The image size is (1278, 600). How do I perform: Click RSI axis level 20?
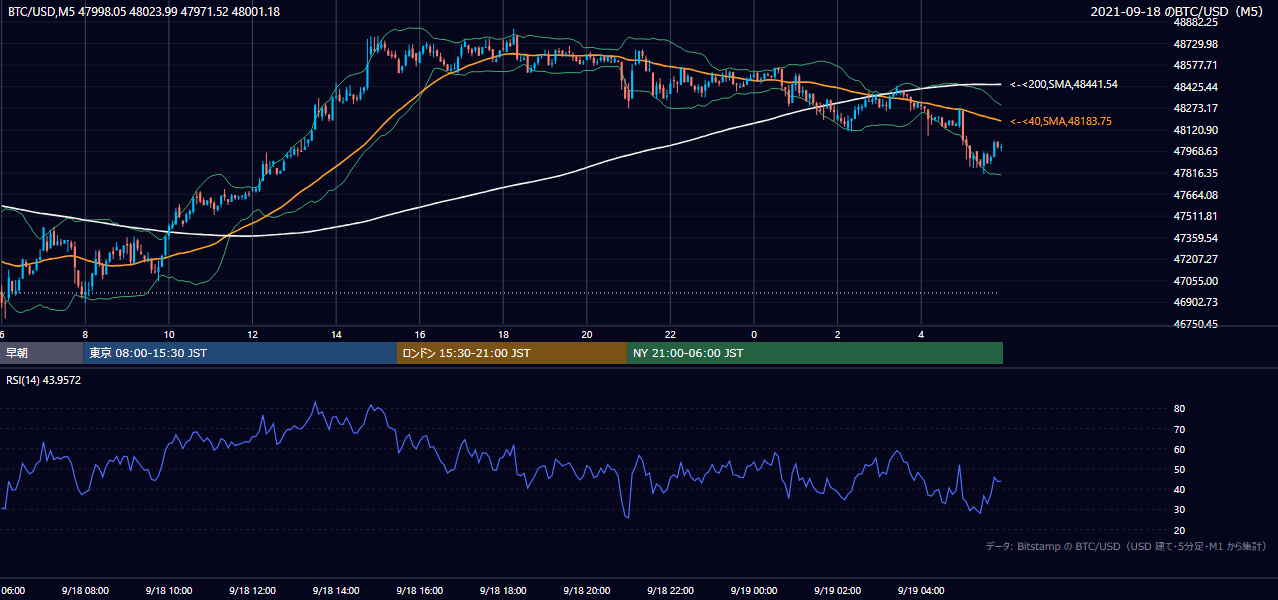(x=1179, y=530)
